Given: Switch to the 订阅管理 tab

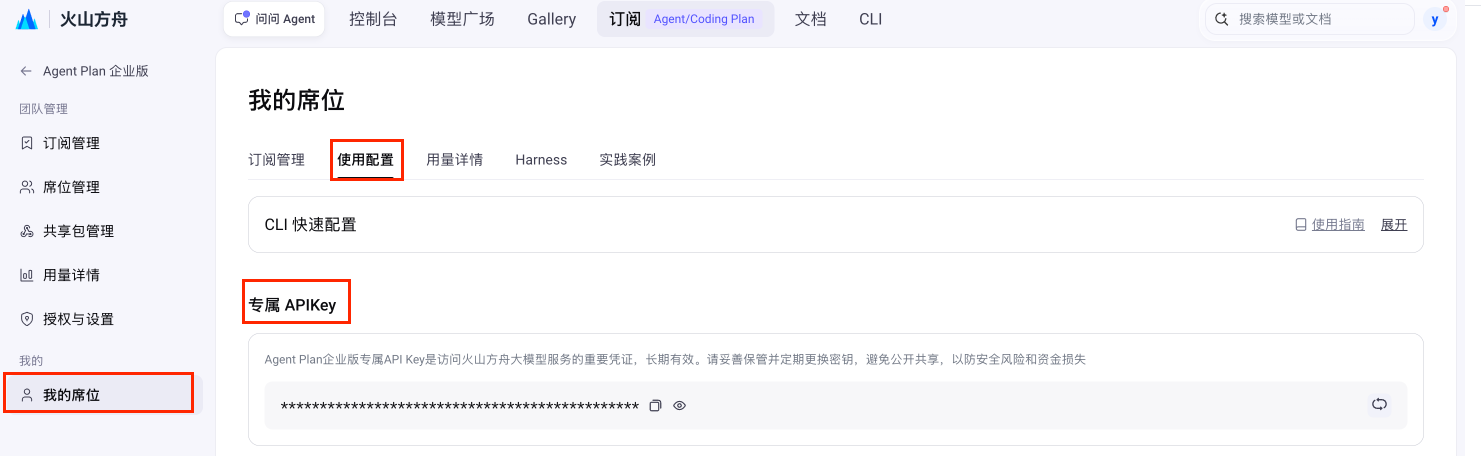Looking at the screenshot, I should click(x=276, y=160).
